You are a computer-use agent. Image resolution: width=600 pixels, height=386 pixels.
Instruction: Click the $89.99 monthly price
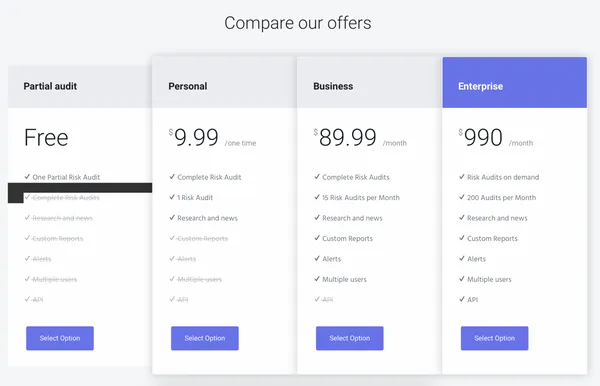point(360,138)
